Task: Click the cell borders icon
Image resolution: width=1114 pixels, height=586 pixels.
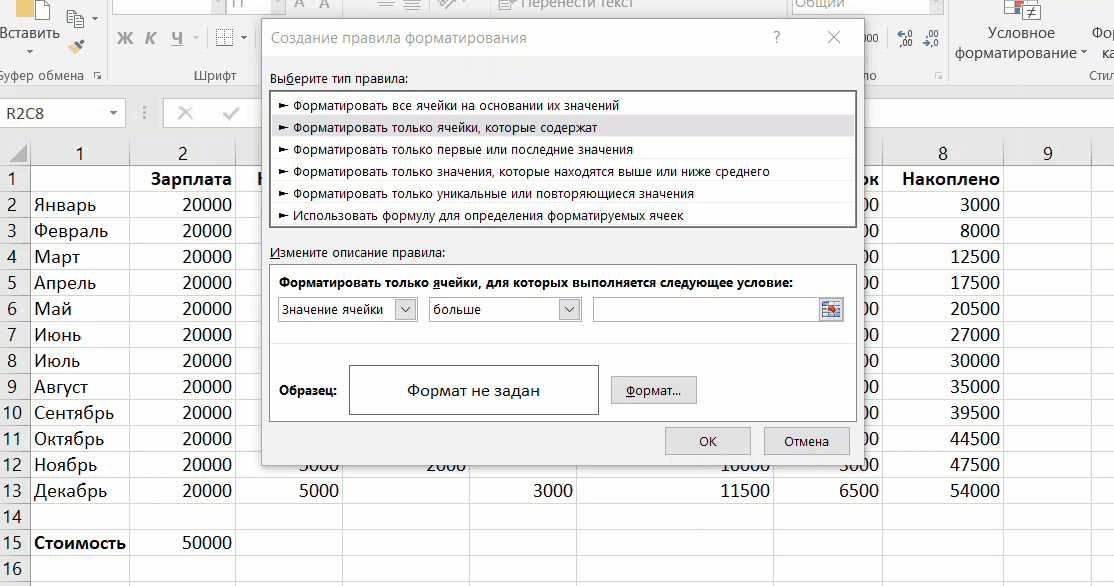Action: click(225, 38)
